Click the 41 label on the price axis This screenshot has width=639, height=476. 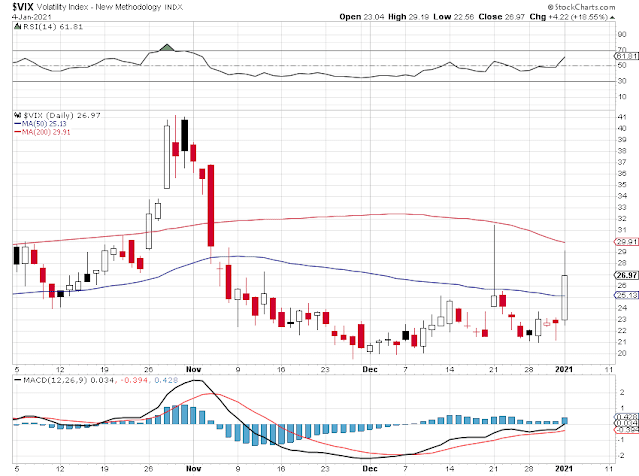pyautogui.click(x=622, y=117)
